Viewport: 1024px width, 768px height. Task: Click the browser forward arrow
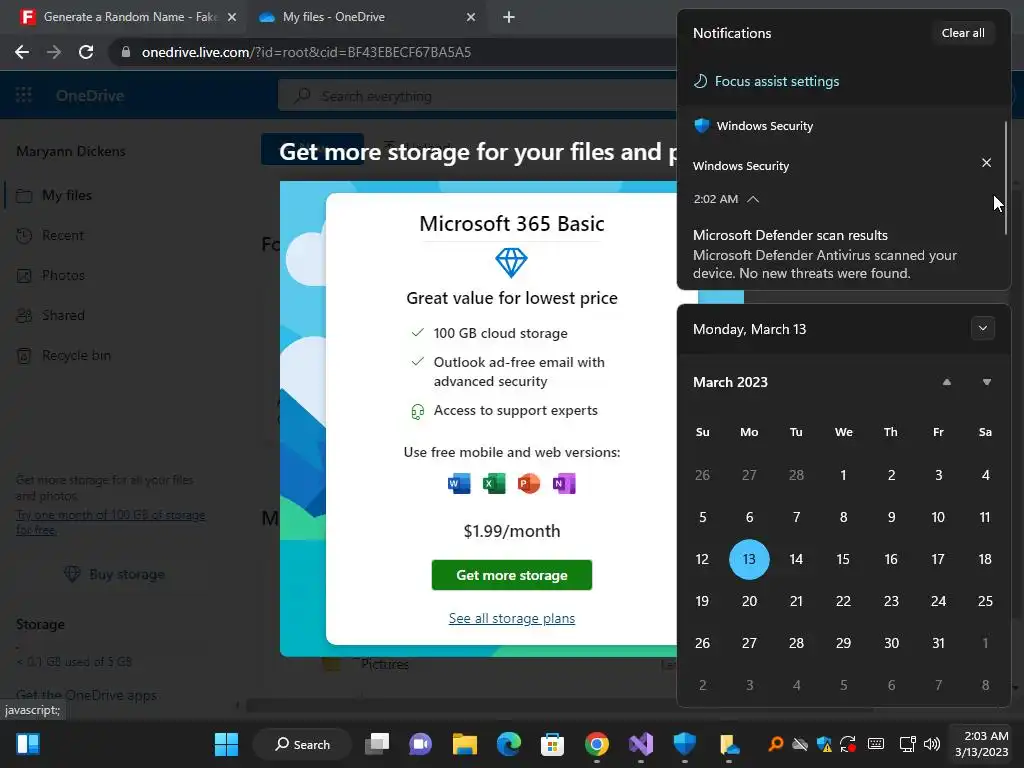(54, 52)
